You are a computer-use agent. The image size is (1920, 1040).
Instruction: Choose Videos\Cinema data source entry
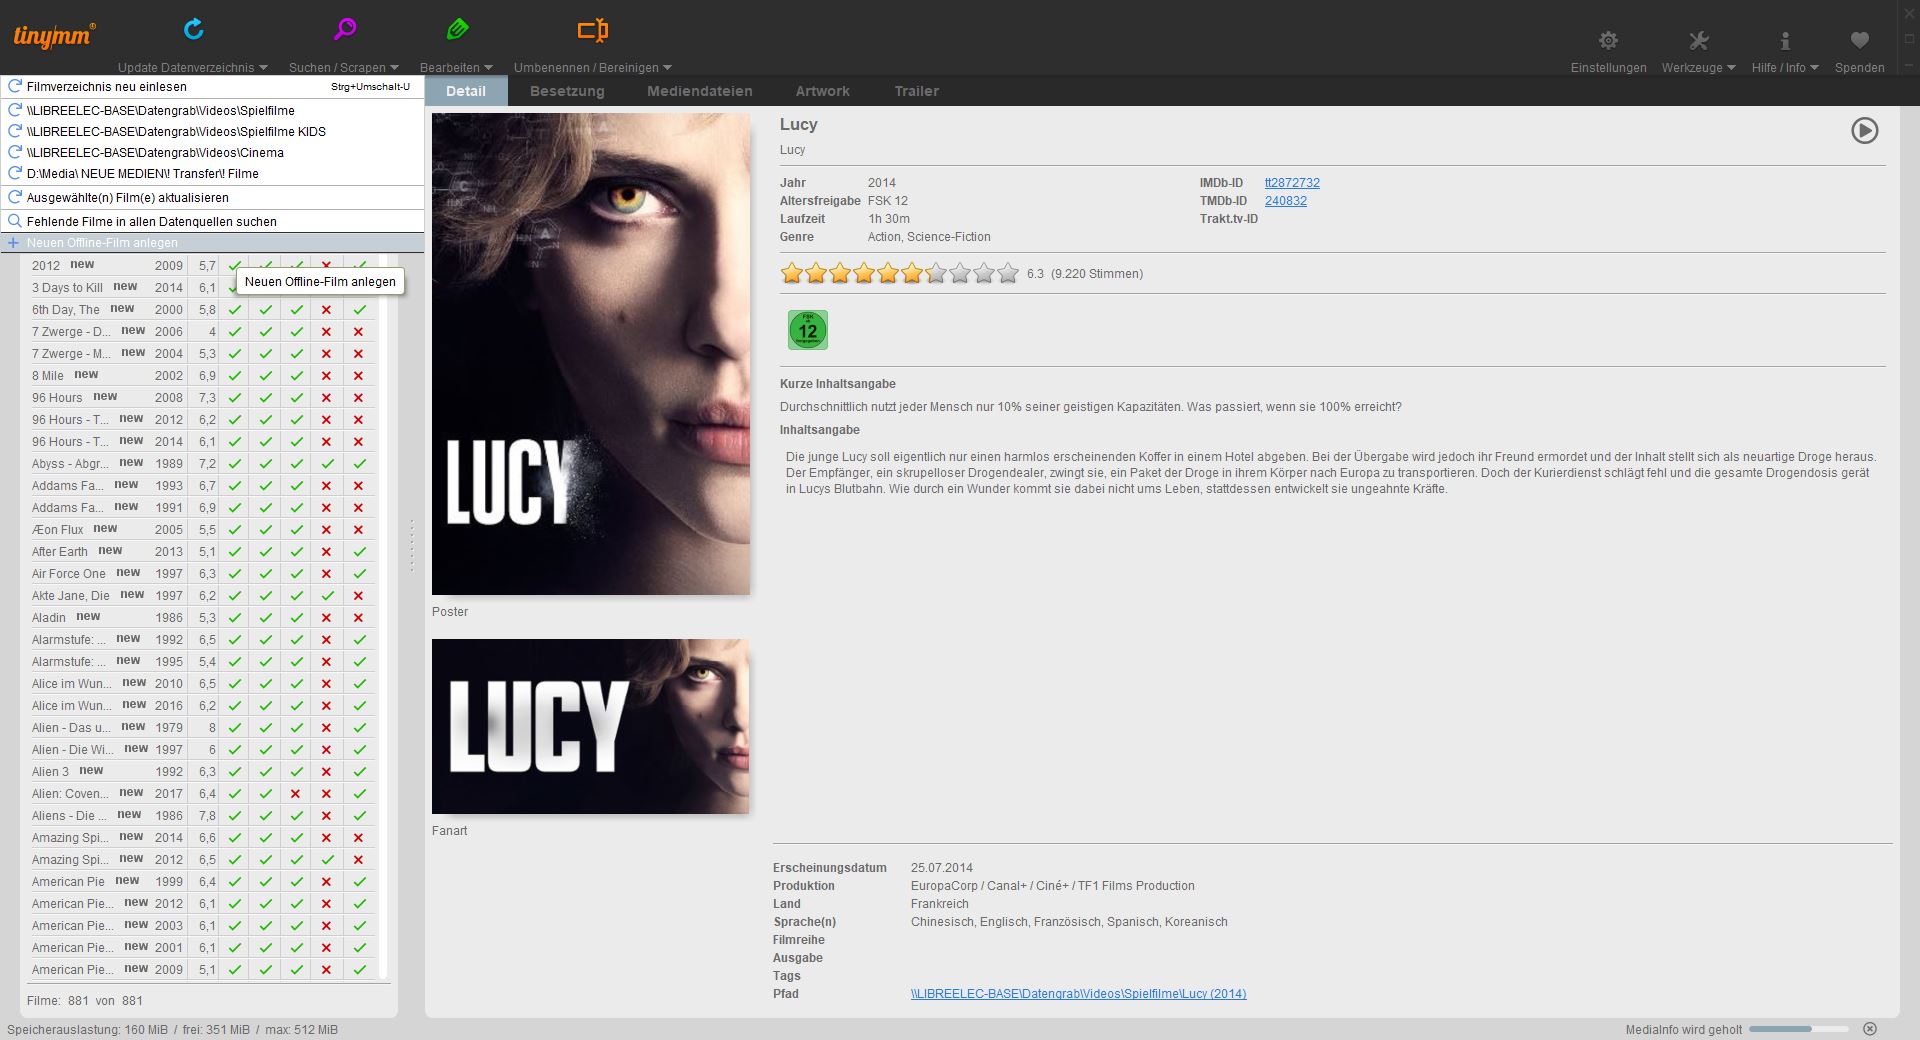(212, 152)
